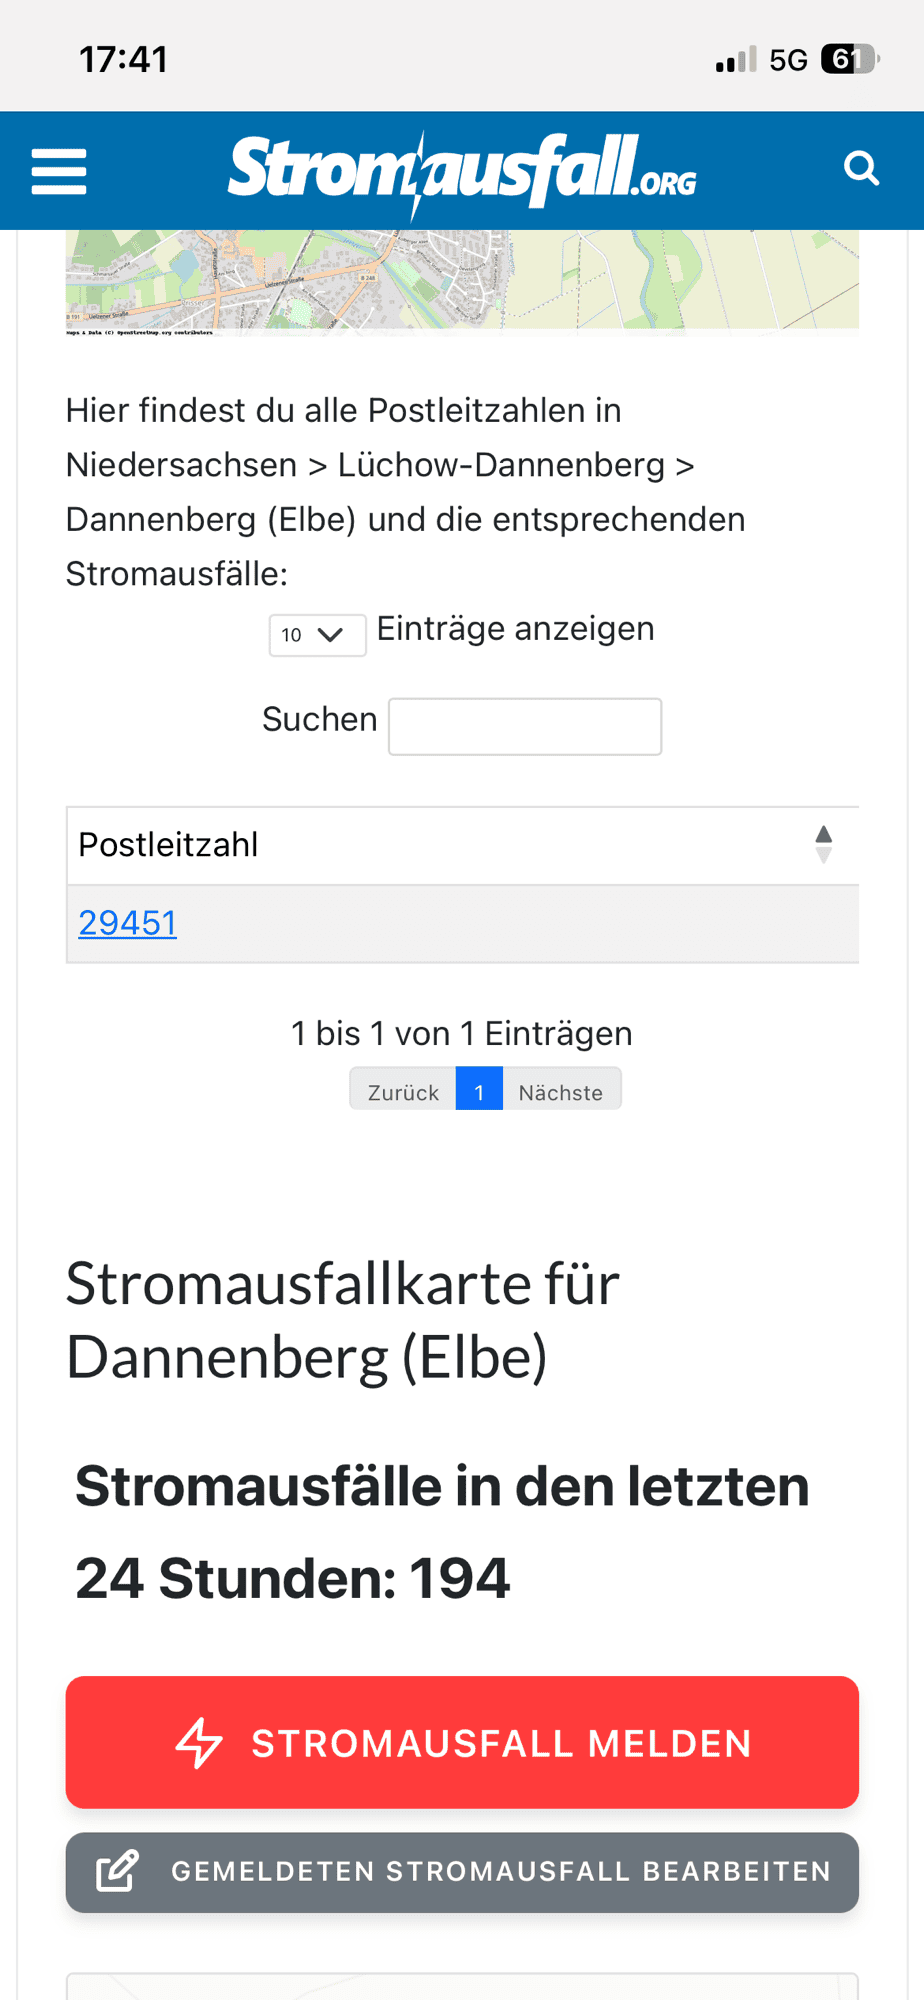The image size is (924, 2000).
Task: Open the hamburger navigation menu
Action: 57,169
